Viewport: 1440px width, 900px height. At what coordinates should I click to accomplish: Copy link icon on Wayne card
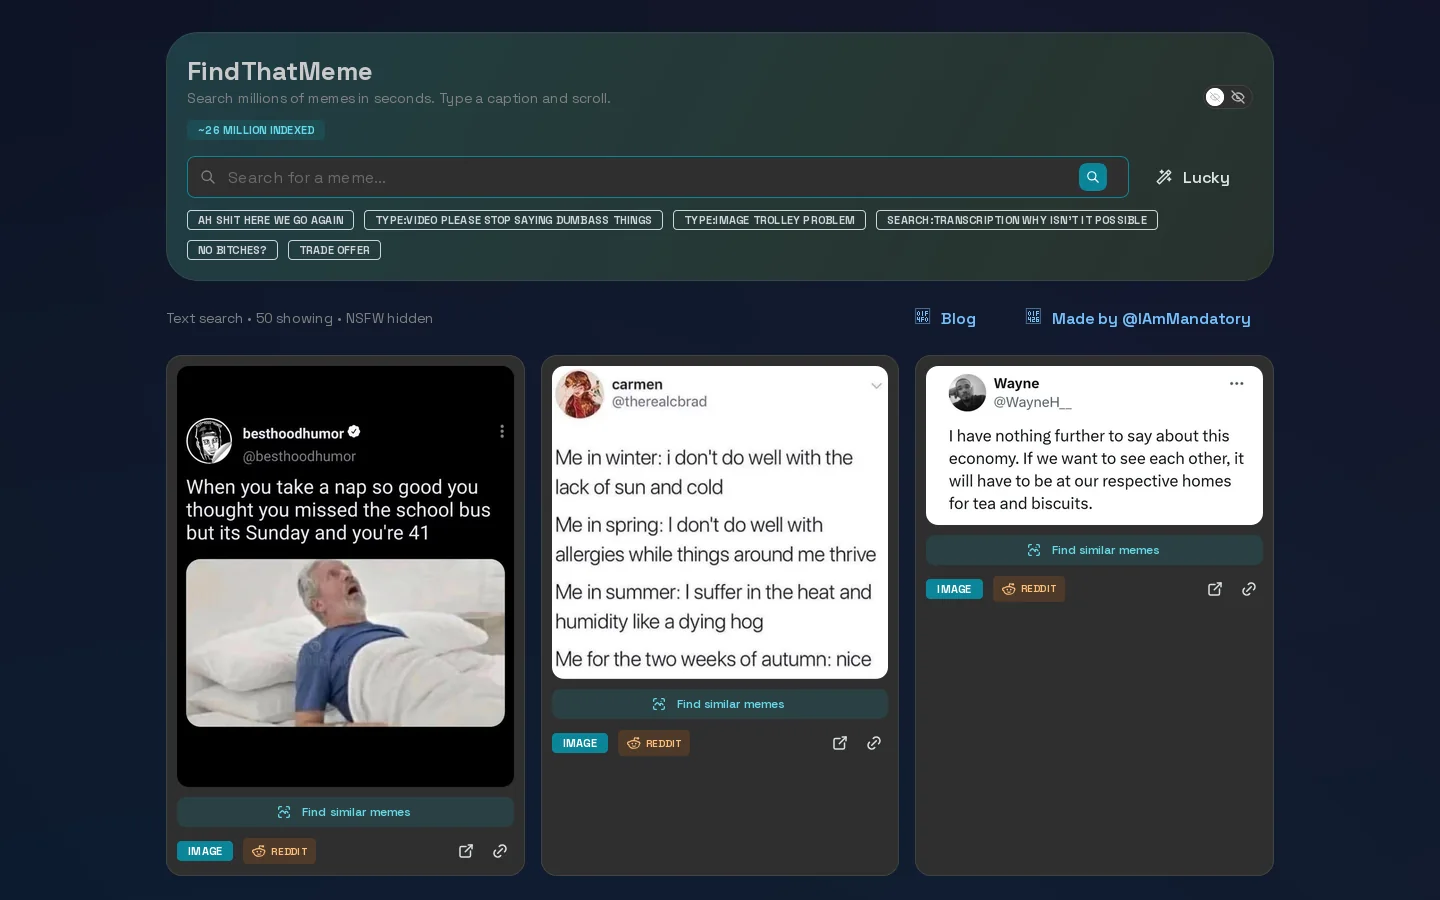tap(1249, 589)
